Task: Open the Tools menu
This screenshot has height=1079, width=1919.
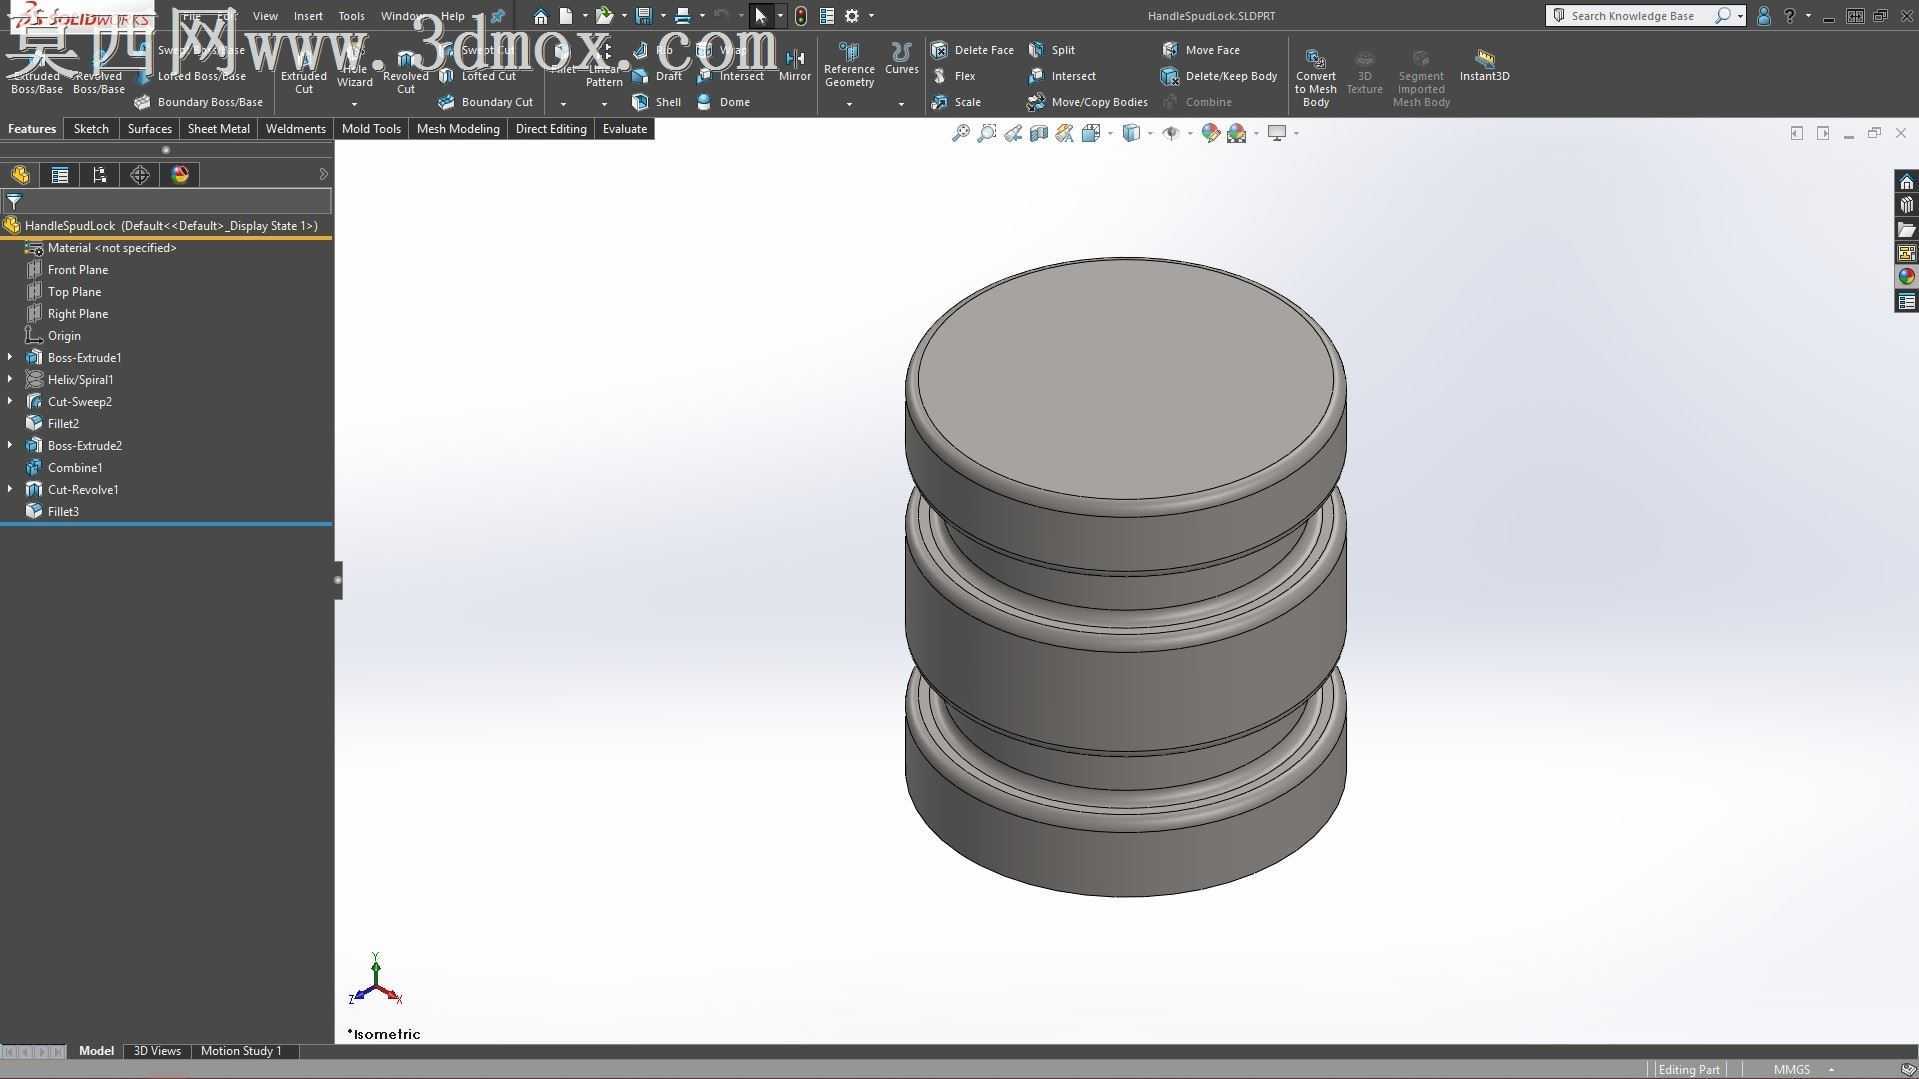Action: [x=351, y=16]
